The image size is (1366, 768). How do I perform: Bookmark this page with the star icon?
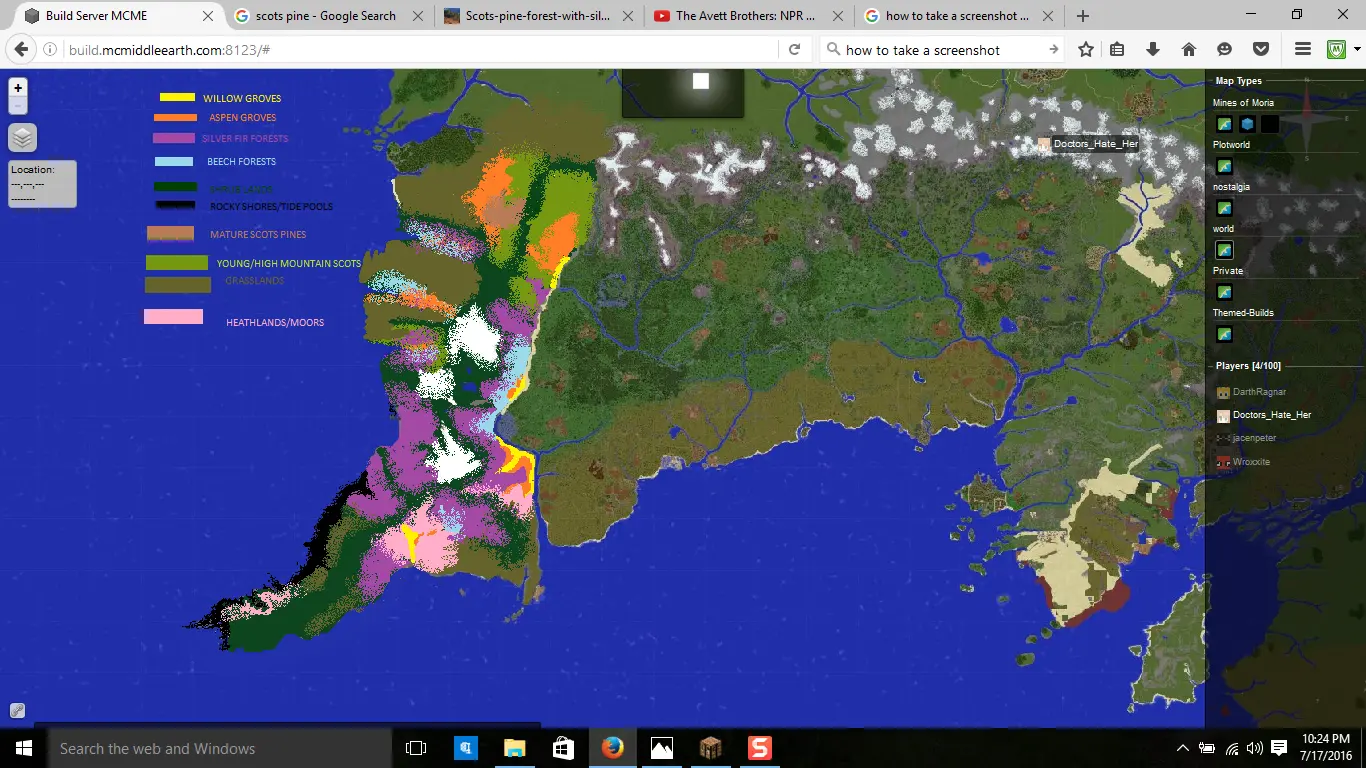[1086, 49]
